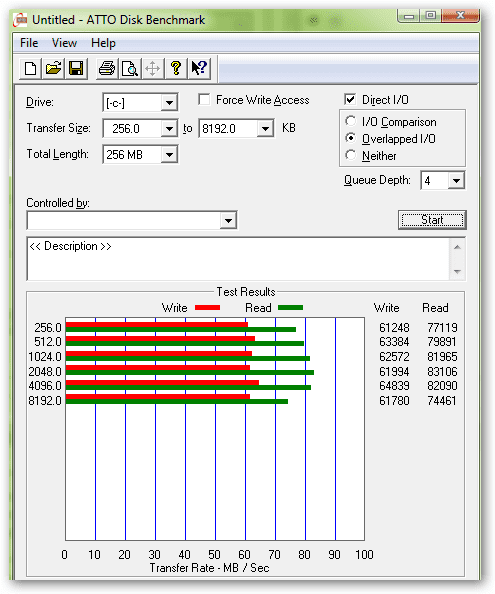Click the green Read legend swatch
Screen dimensions: 495x594
[290, 308]
